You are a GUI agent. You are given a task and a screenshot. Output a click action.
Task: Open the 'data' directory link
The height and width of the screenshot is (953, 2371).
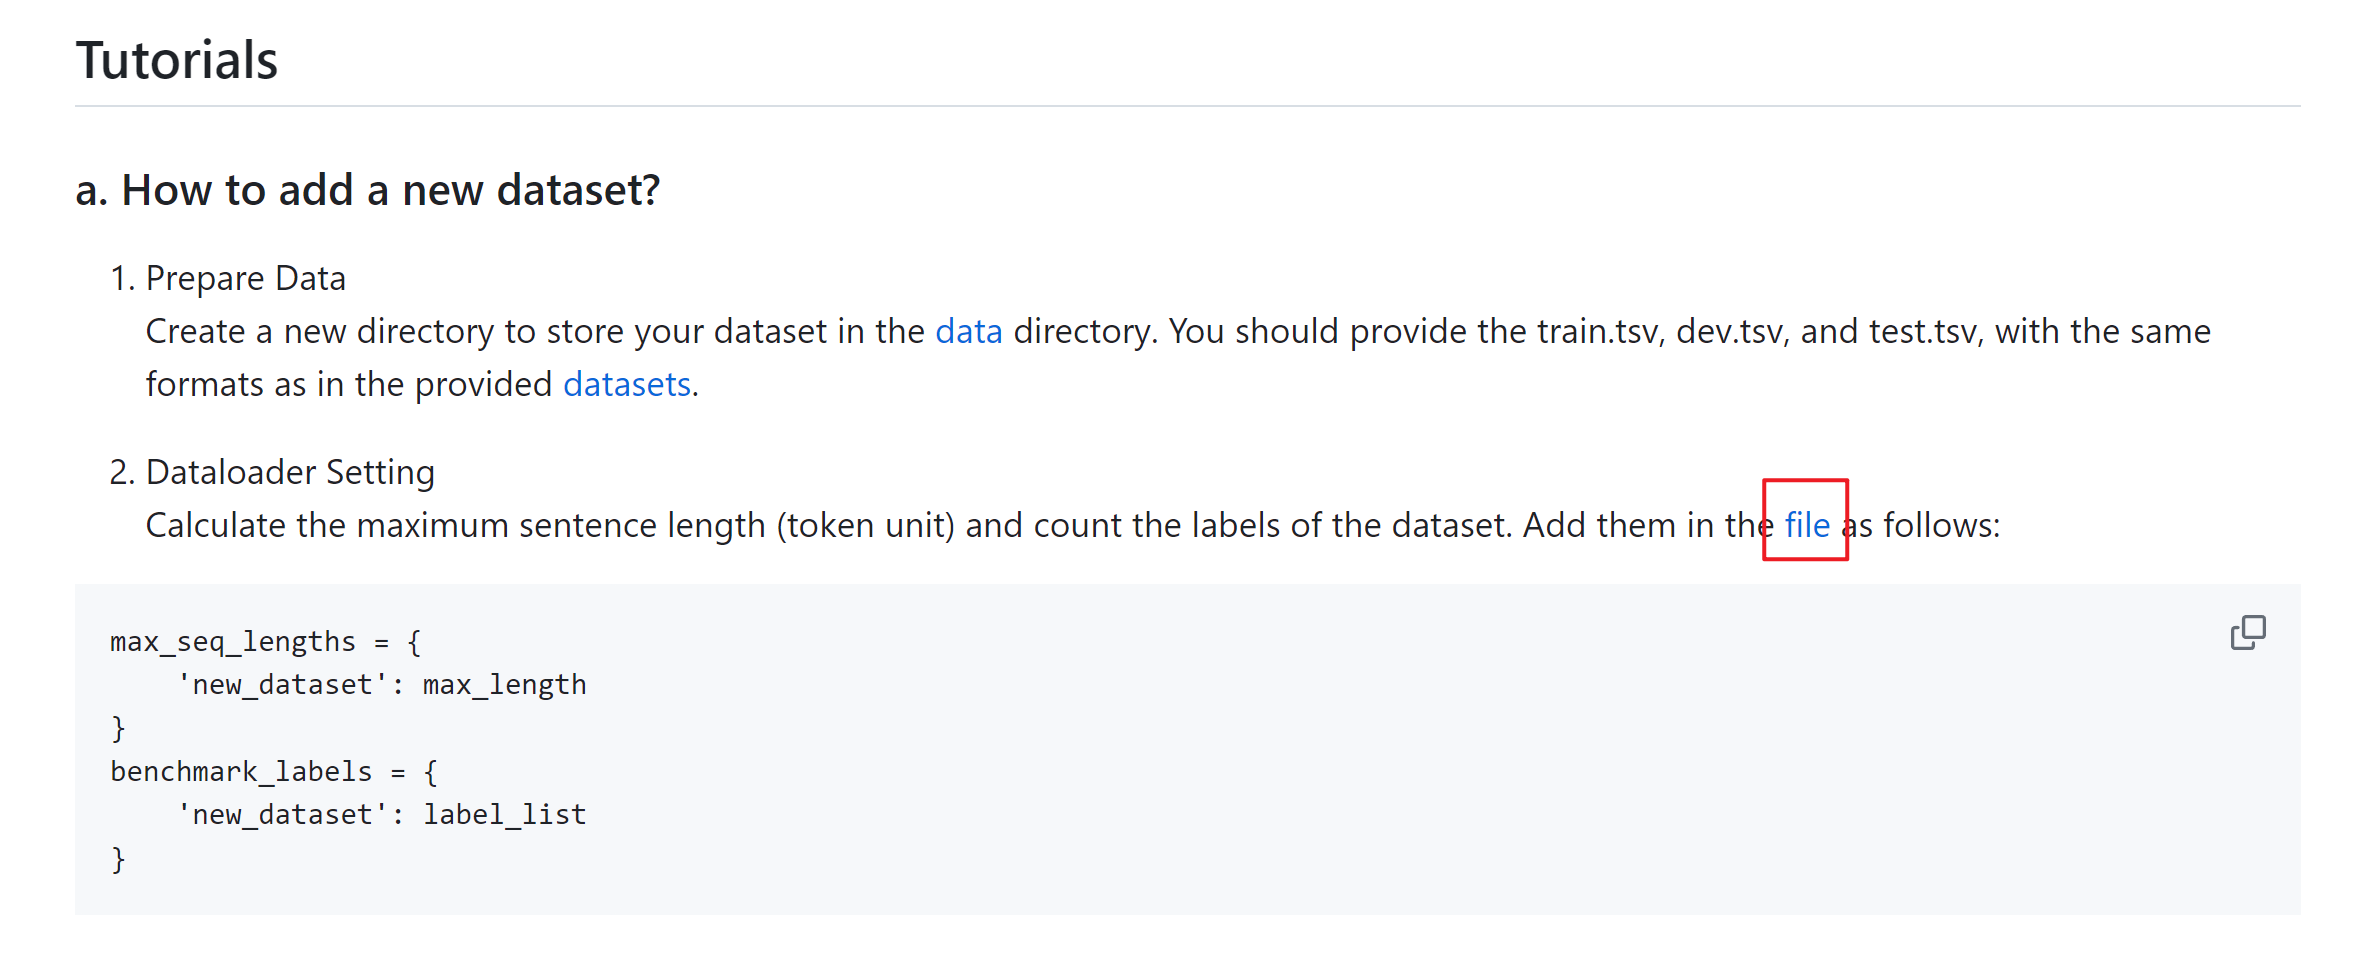[x=968, y=331]
